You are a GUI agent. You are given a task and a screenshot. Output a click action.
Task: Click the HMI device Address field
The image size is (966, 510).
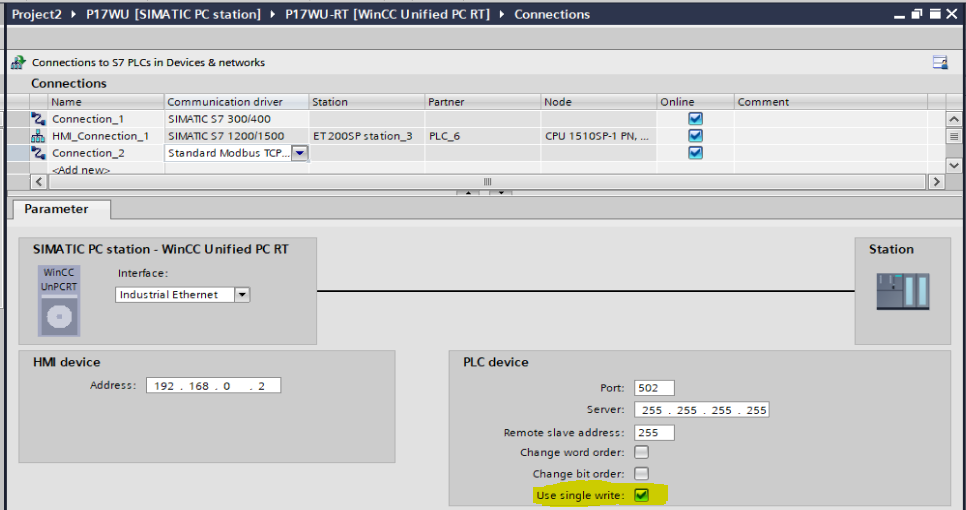(x=213, y=386)
